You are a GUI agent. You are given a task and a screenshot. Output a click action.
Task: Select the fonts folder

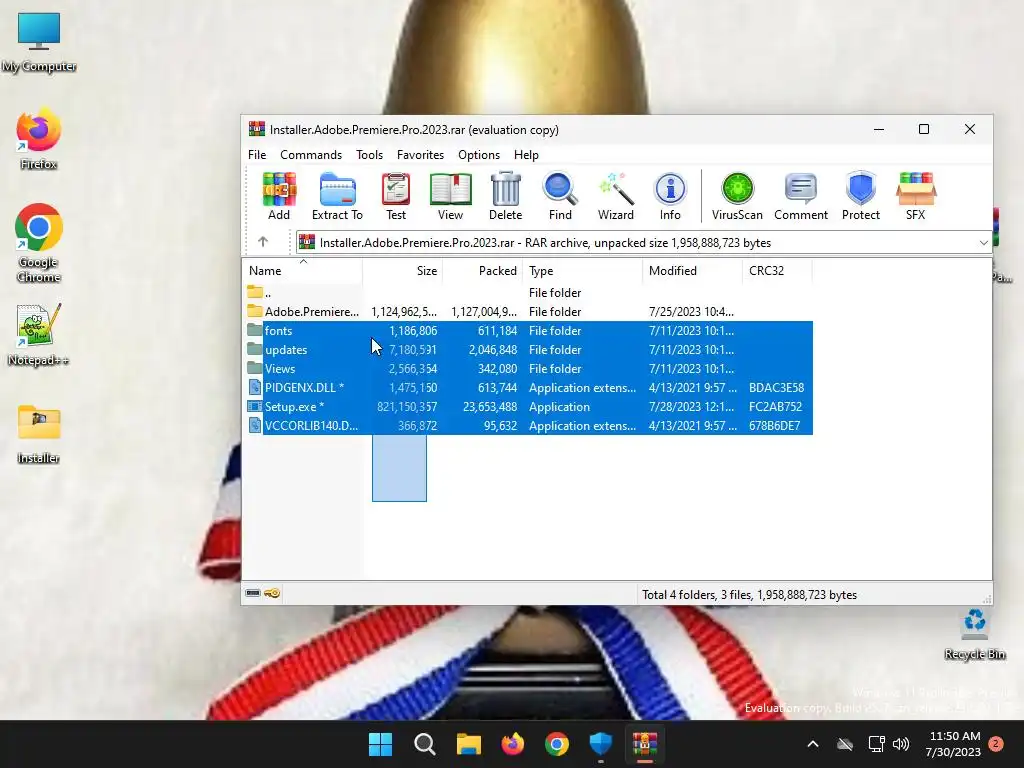pyautogui.click(x=529, y=330)
